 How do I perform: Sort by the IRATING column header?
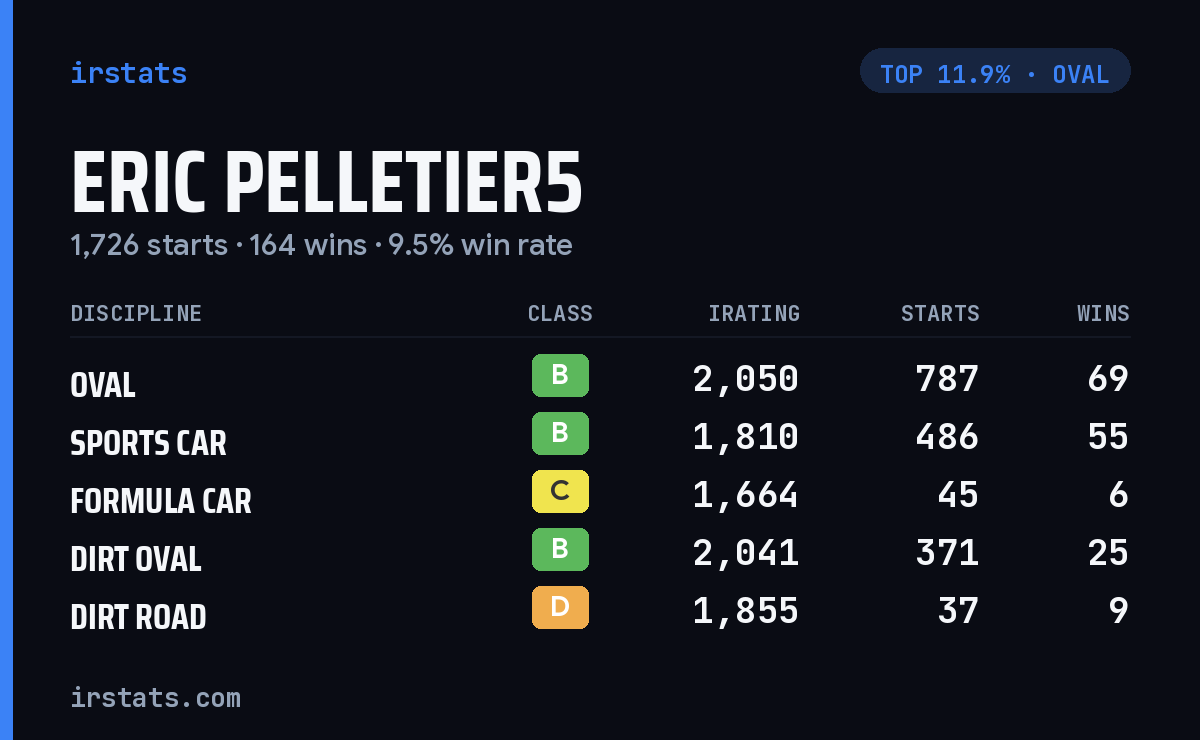[x=754, y=314]
